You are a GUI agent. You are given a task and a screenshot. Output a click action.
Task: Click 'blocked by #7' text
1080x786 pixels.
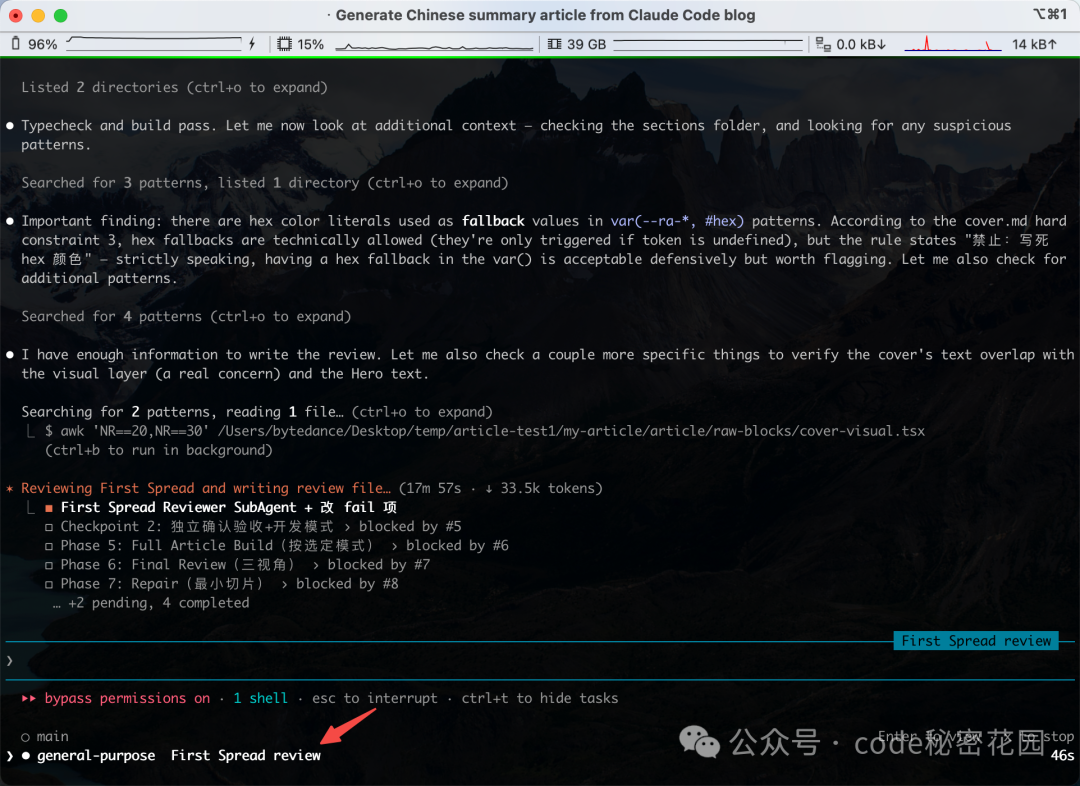click(379, 566)
